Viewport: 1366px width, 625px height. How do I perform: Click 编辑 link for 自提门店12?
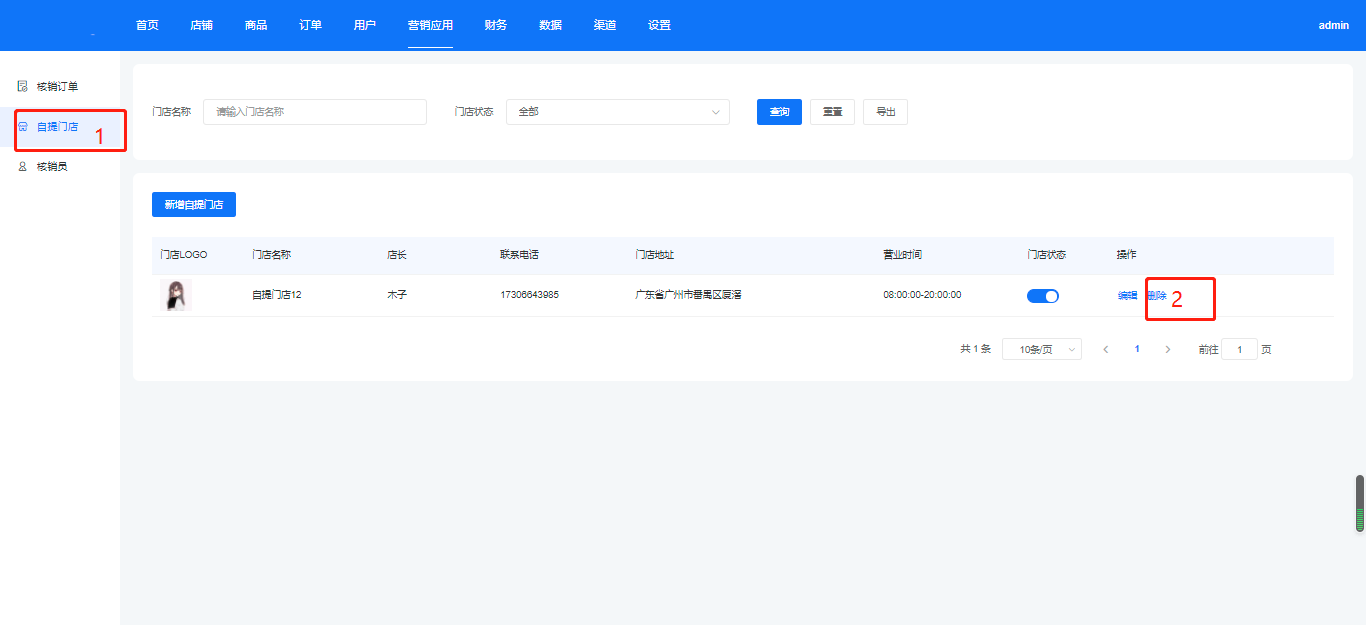pos(1127,296)
